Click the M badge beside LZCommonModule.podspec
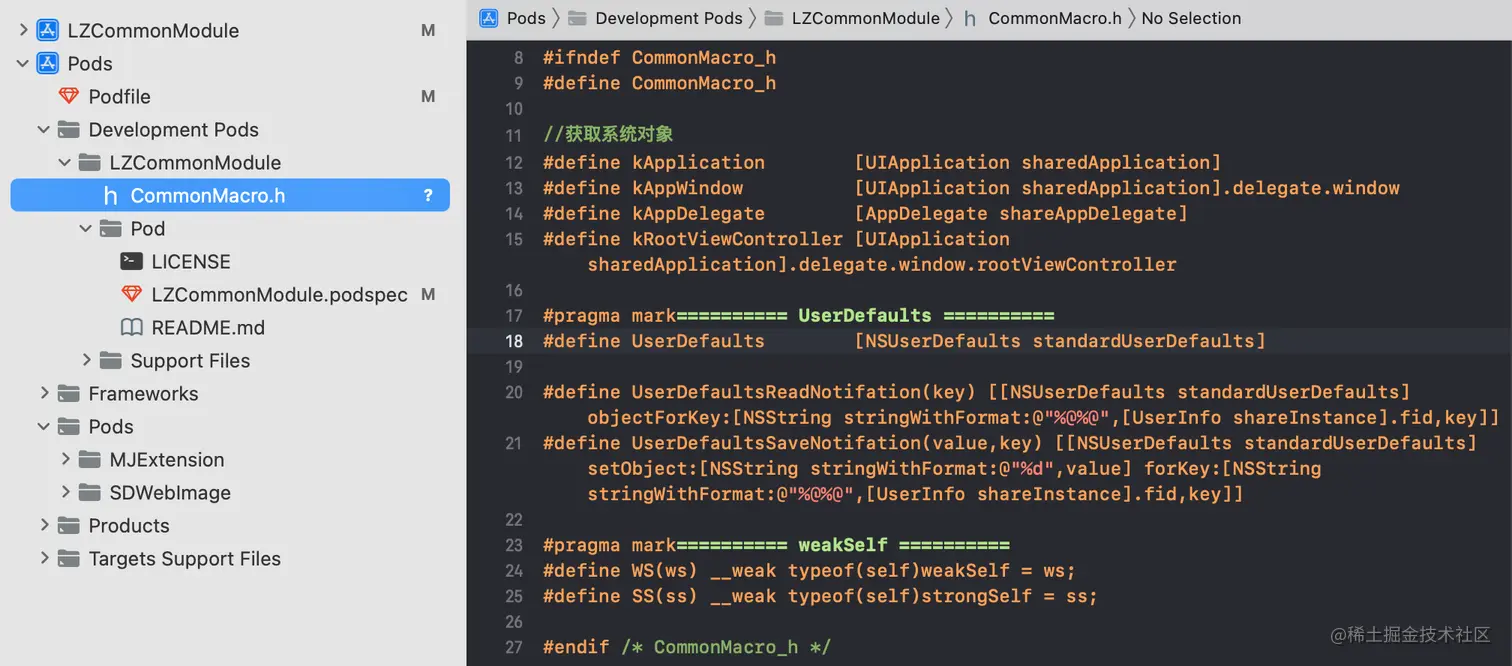The image size is (1512, 666). 428,294
